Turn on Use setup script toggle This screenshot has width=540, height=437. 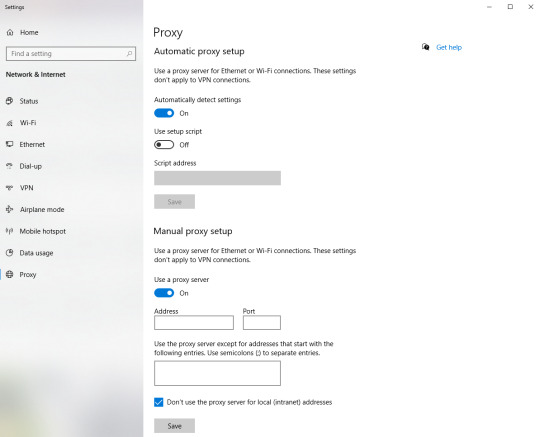pos(164,145)
